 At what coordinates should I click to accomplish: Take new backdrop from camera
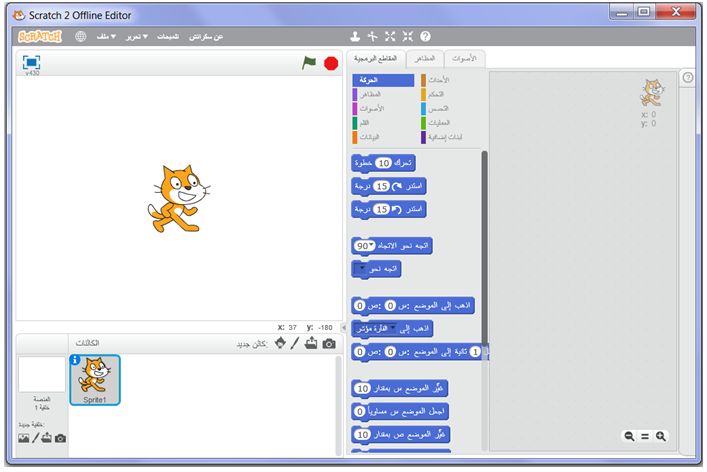[60, 438]
